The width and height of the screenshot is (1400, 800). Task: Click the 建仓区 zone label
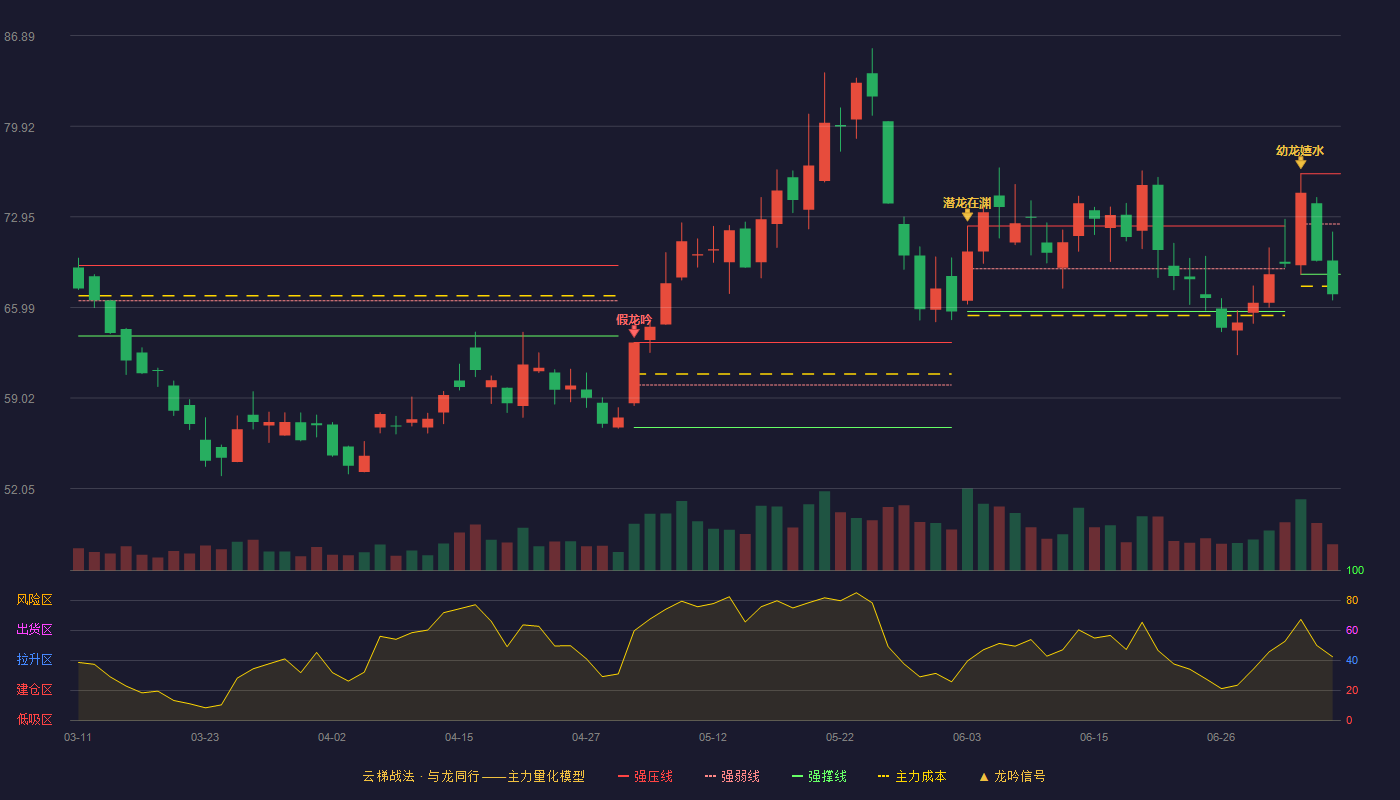34,690
